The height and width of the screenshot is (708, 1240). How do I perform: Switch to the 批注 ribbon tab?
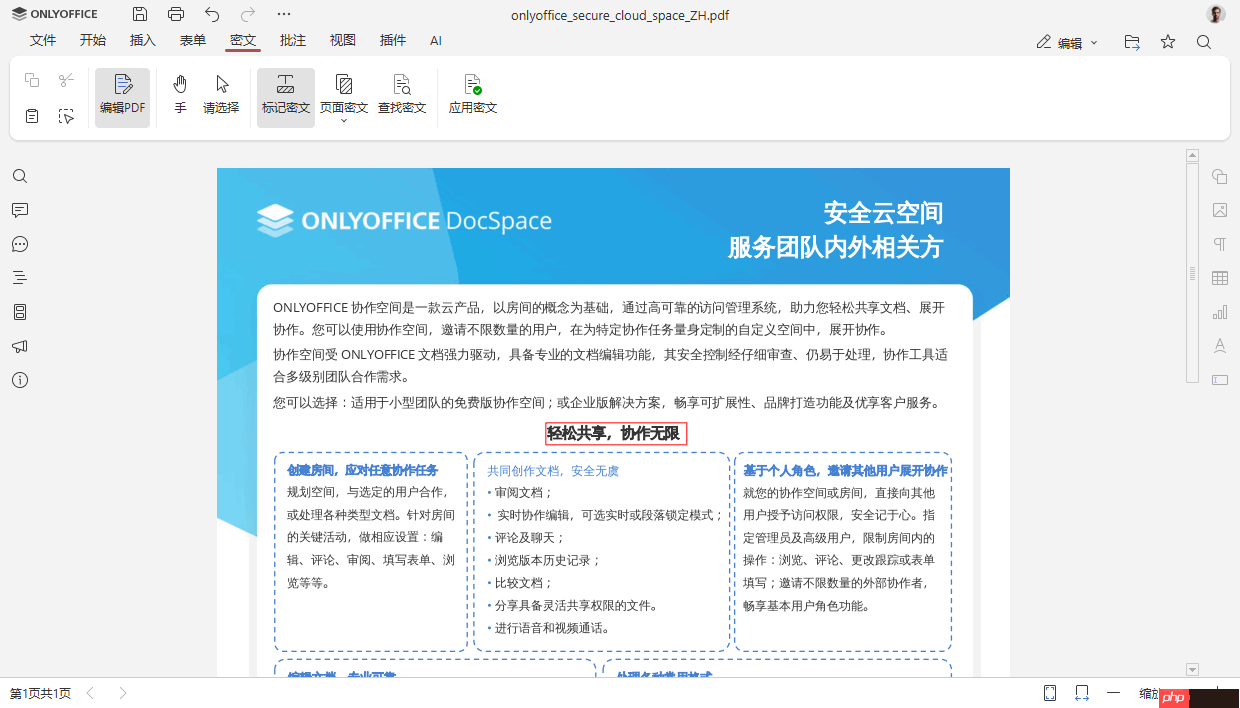tap(292, 40)
